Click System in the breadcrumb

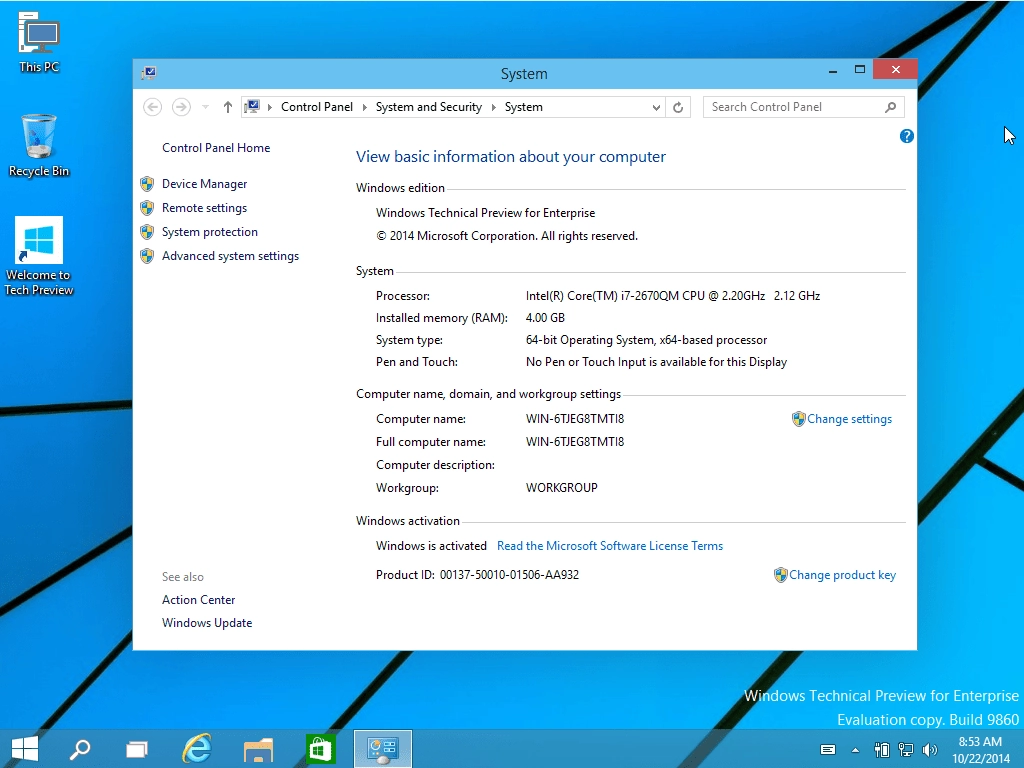(x=523, y=107)
